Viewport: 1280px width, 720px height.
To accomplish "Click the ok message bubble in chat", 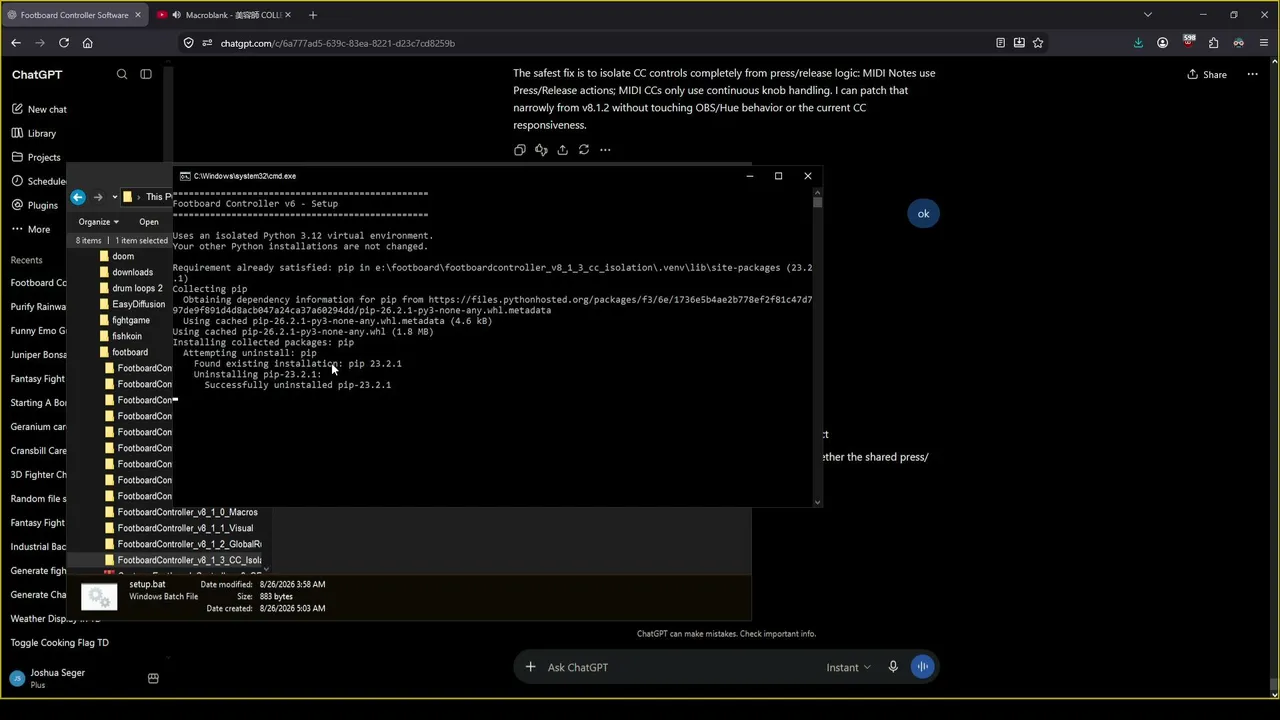I will tap(923, 213).
